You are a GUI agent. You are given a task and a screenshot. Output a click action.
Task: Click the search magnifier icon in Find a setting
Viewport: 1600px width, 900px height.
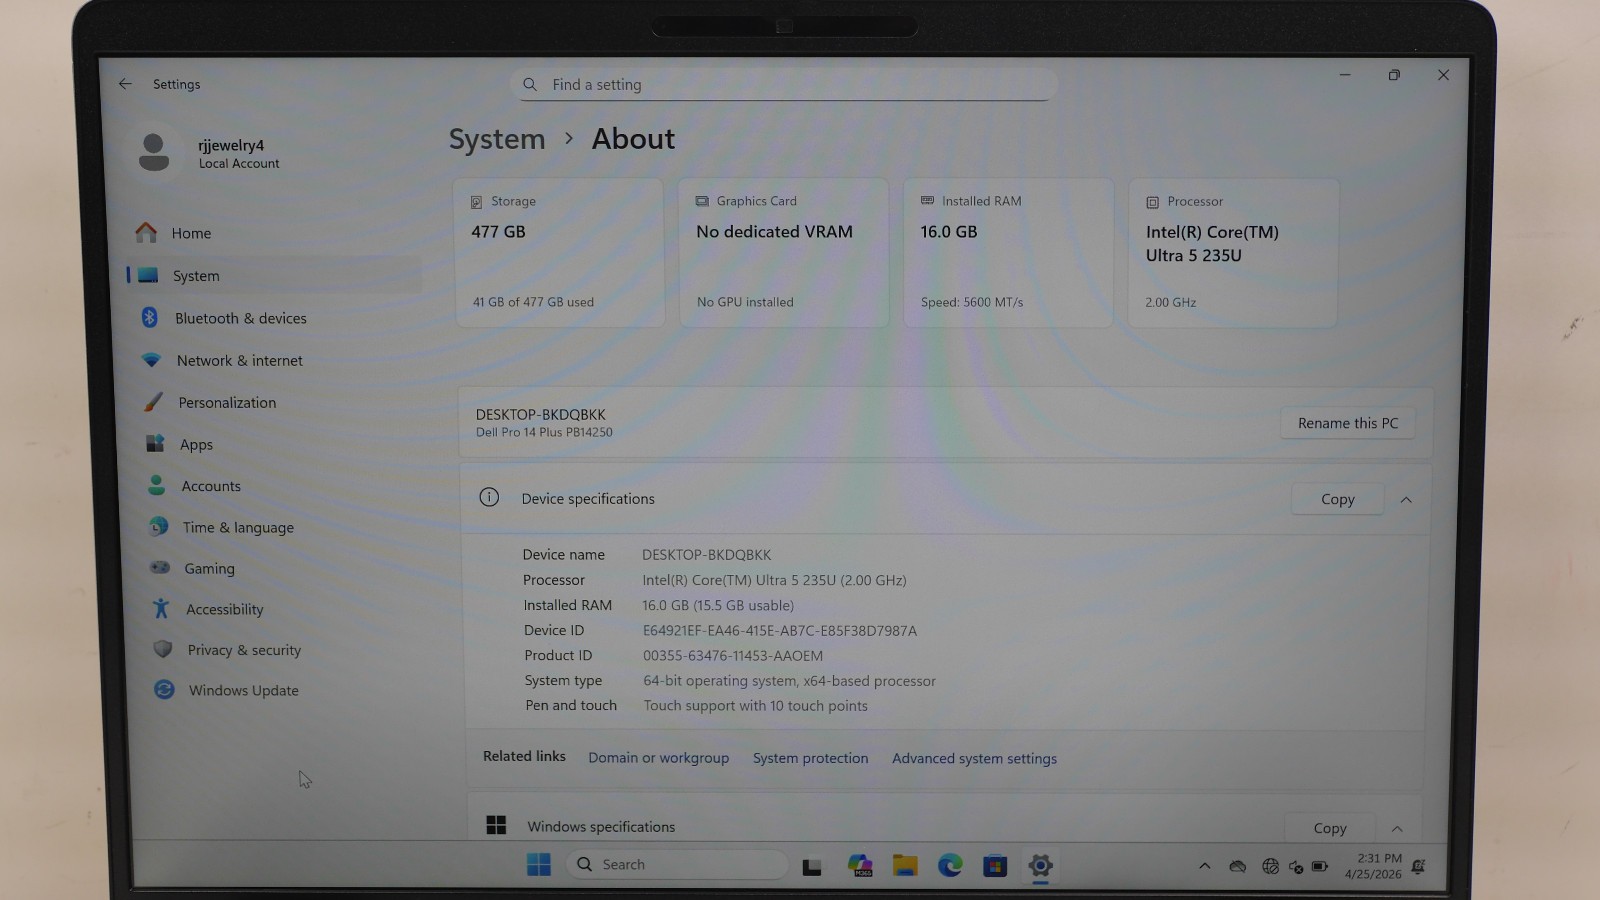pos(530,85)
